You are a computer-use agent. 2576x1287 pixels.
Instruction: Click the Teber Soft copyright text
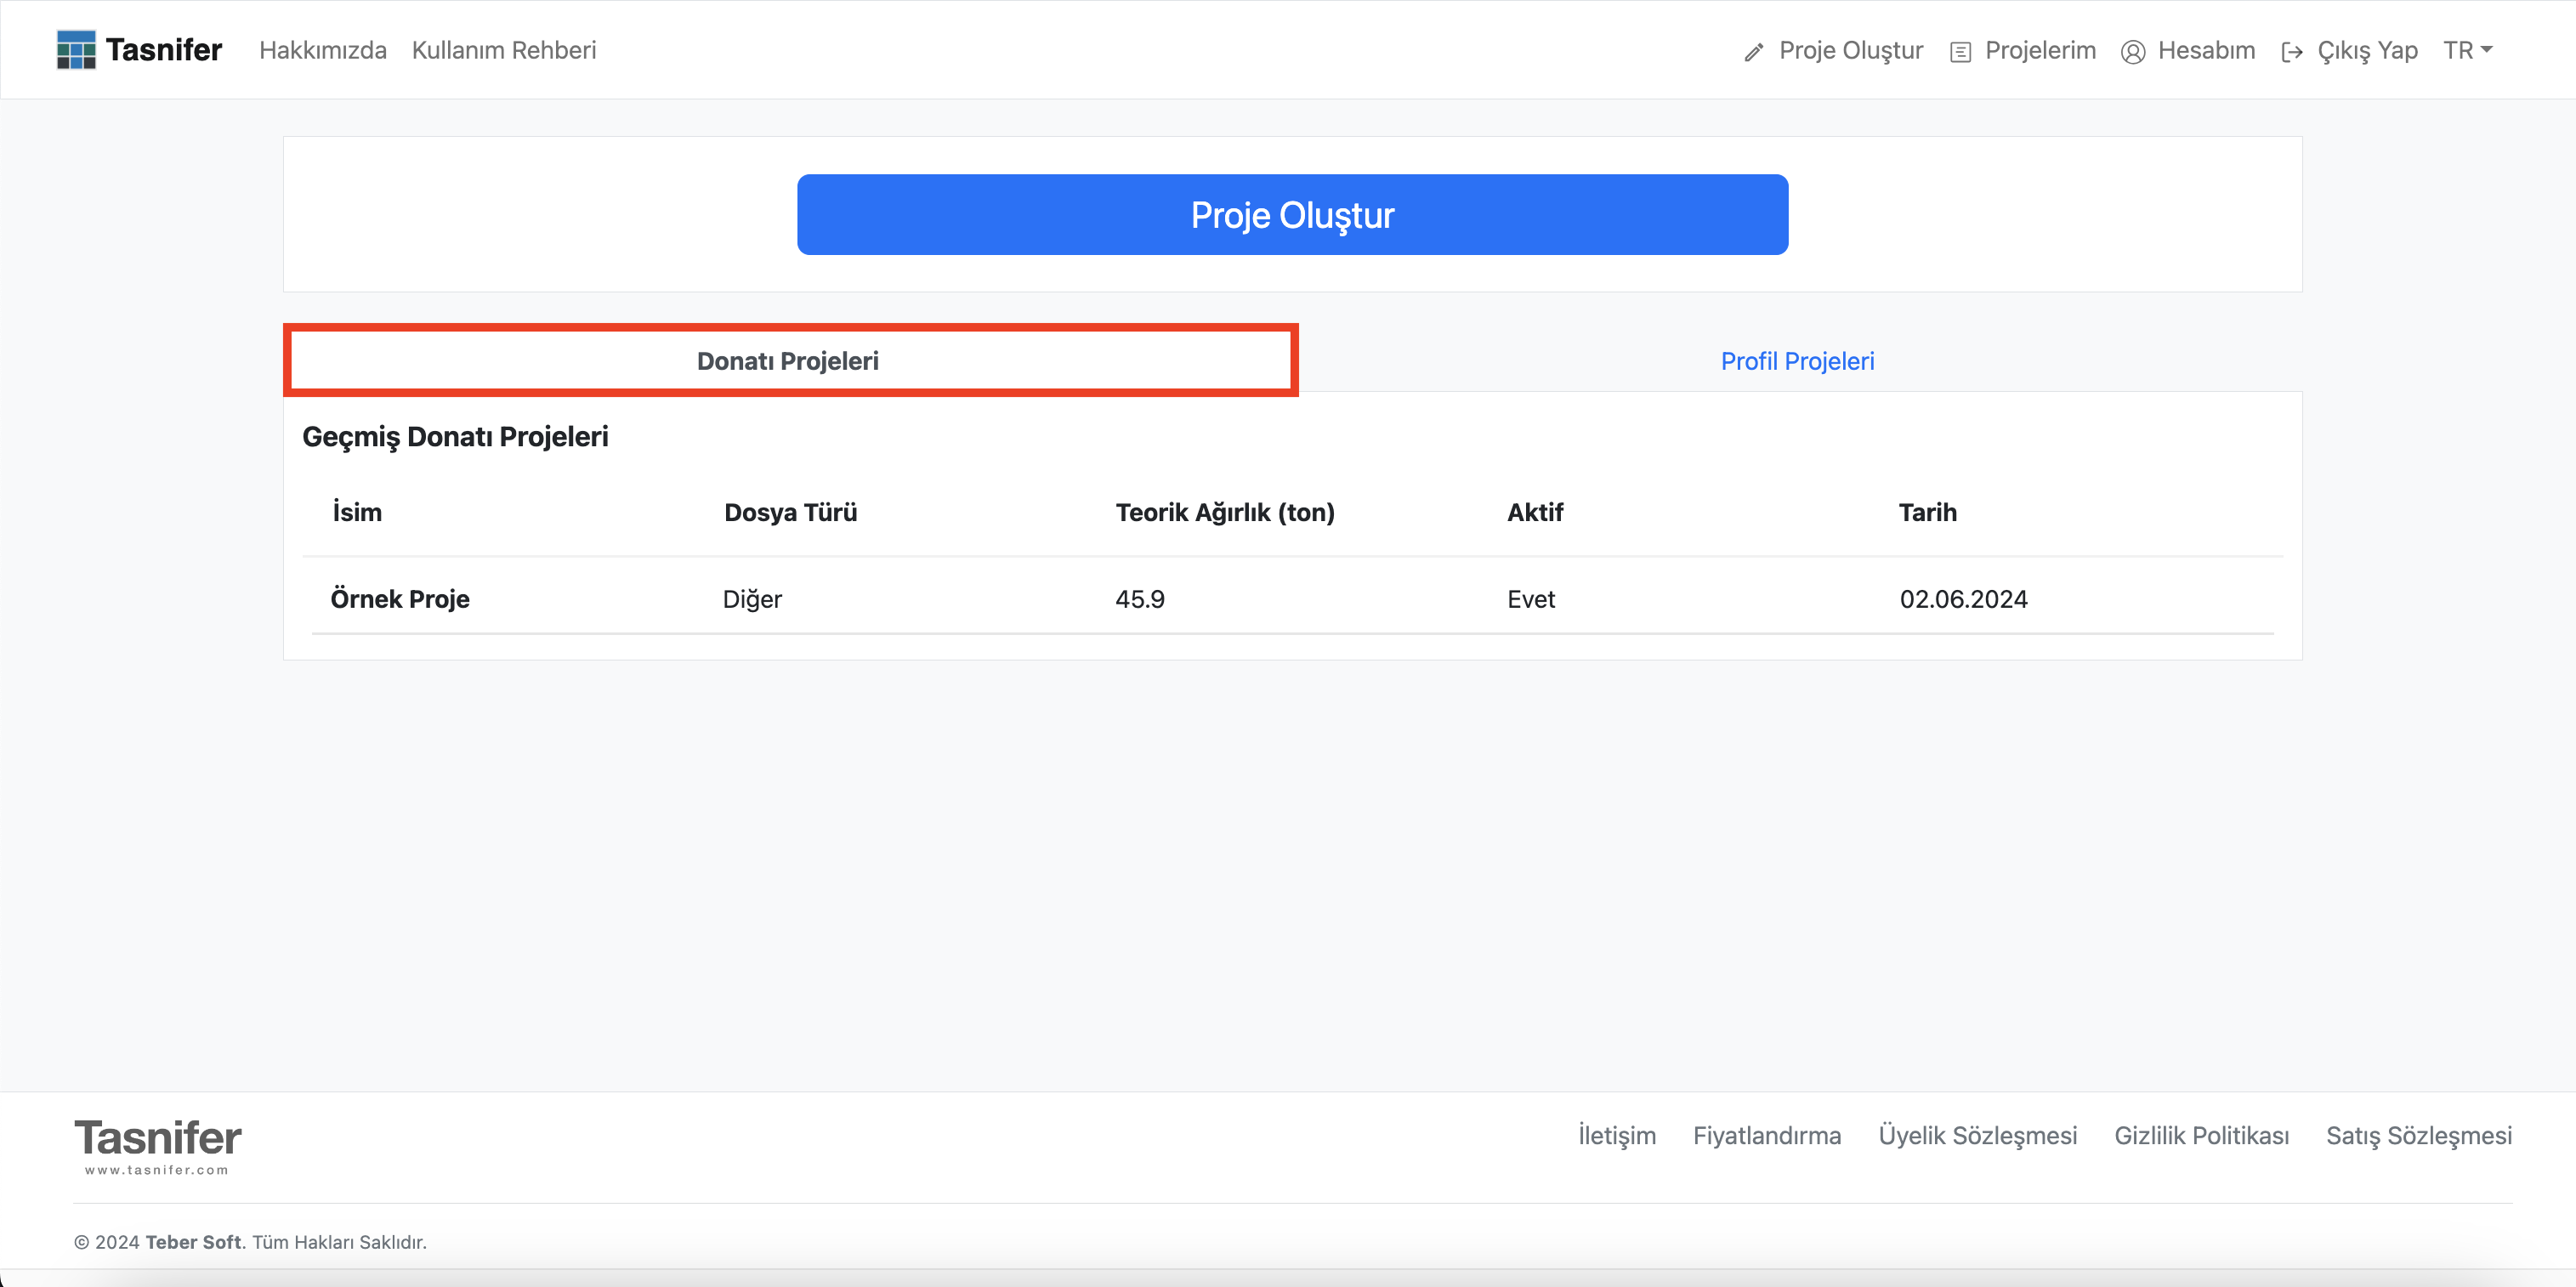coord(193,1242)
